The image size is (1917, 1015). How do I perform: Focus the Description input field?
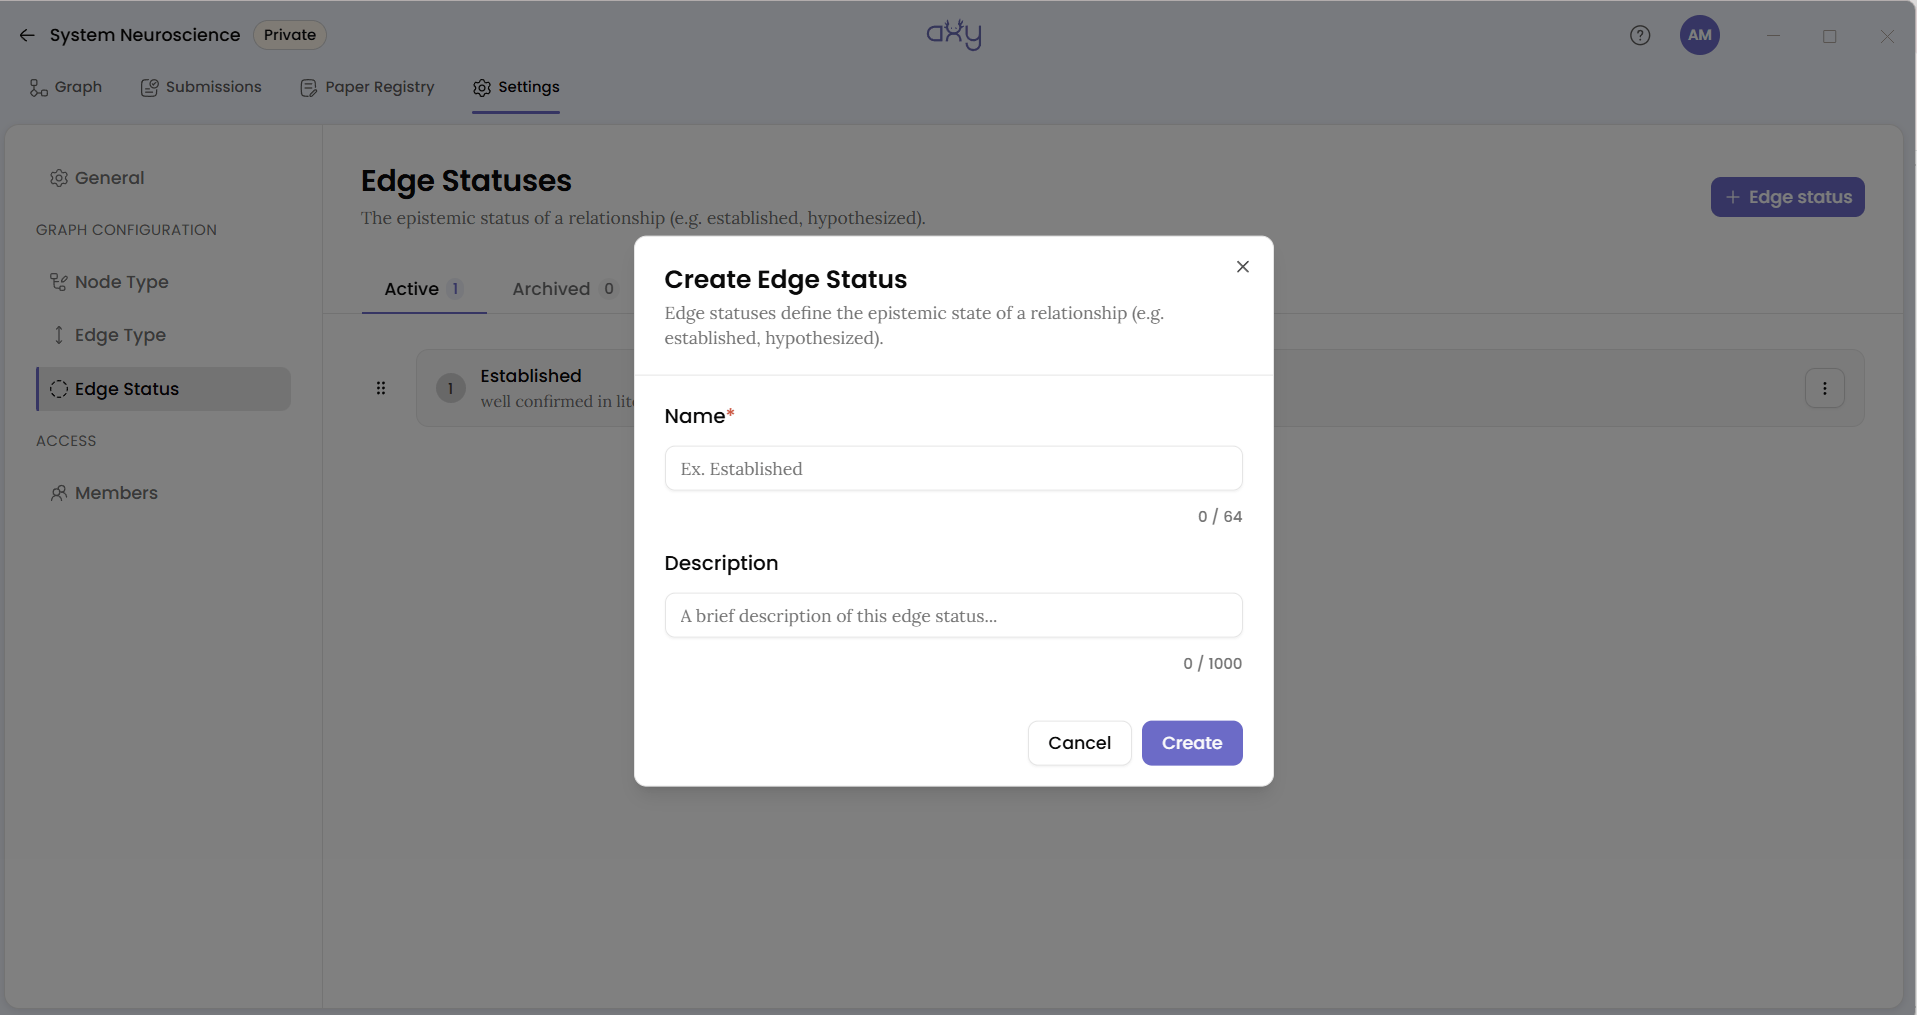click(x=953, y=615)
